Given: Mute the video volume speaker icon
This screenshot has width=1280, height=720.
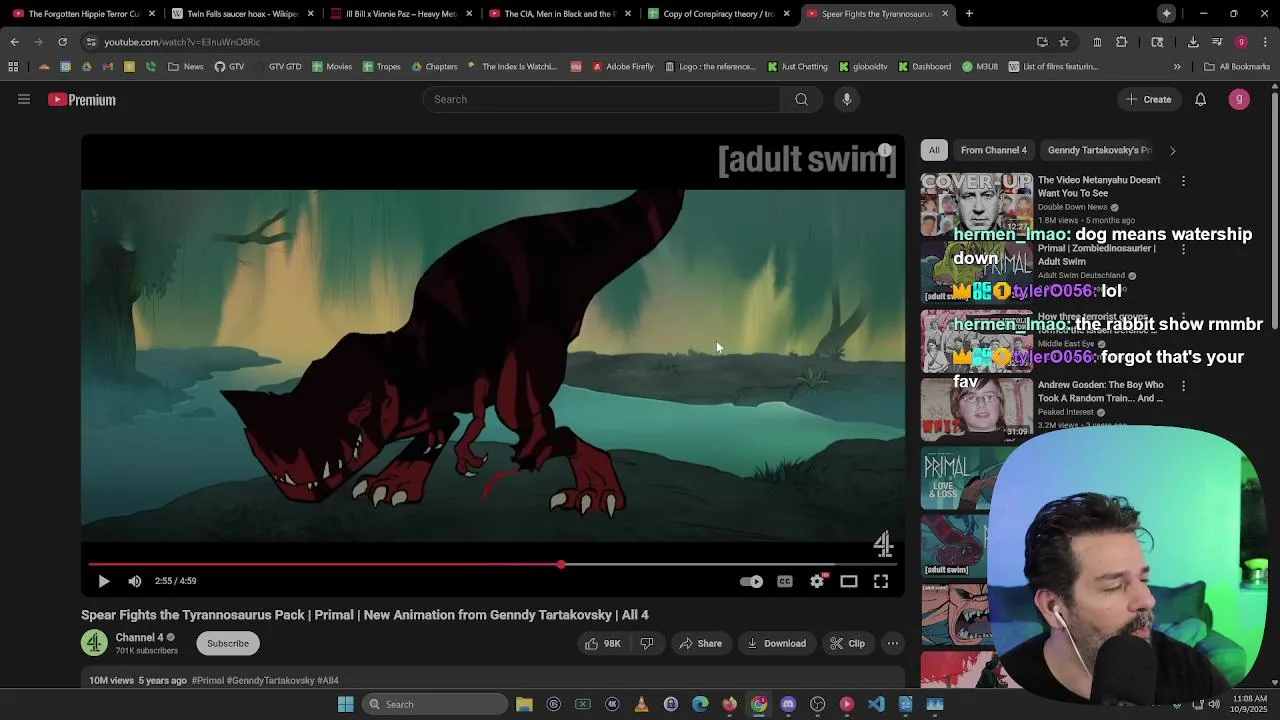Looking at the screenshot, I should click(x=135, y=581).
